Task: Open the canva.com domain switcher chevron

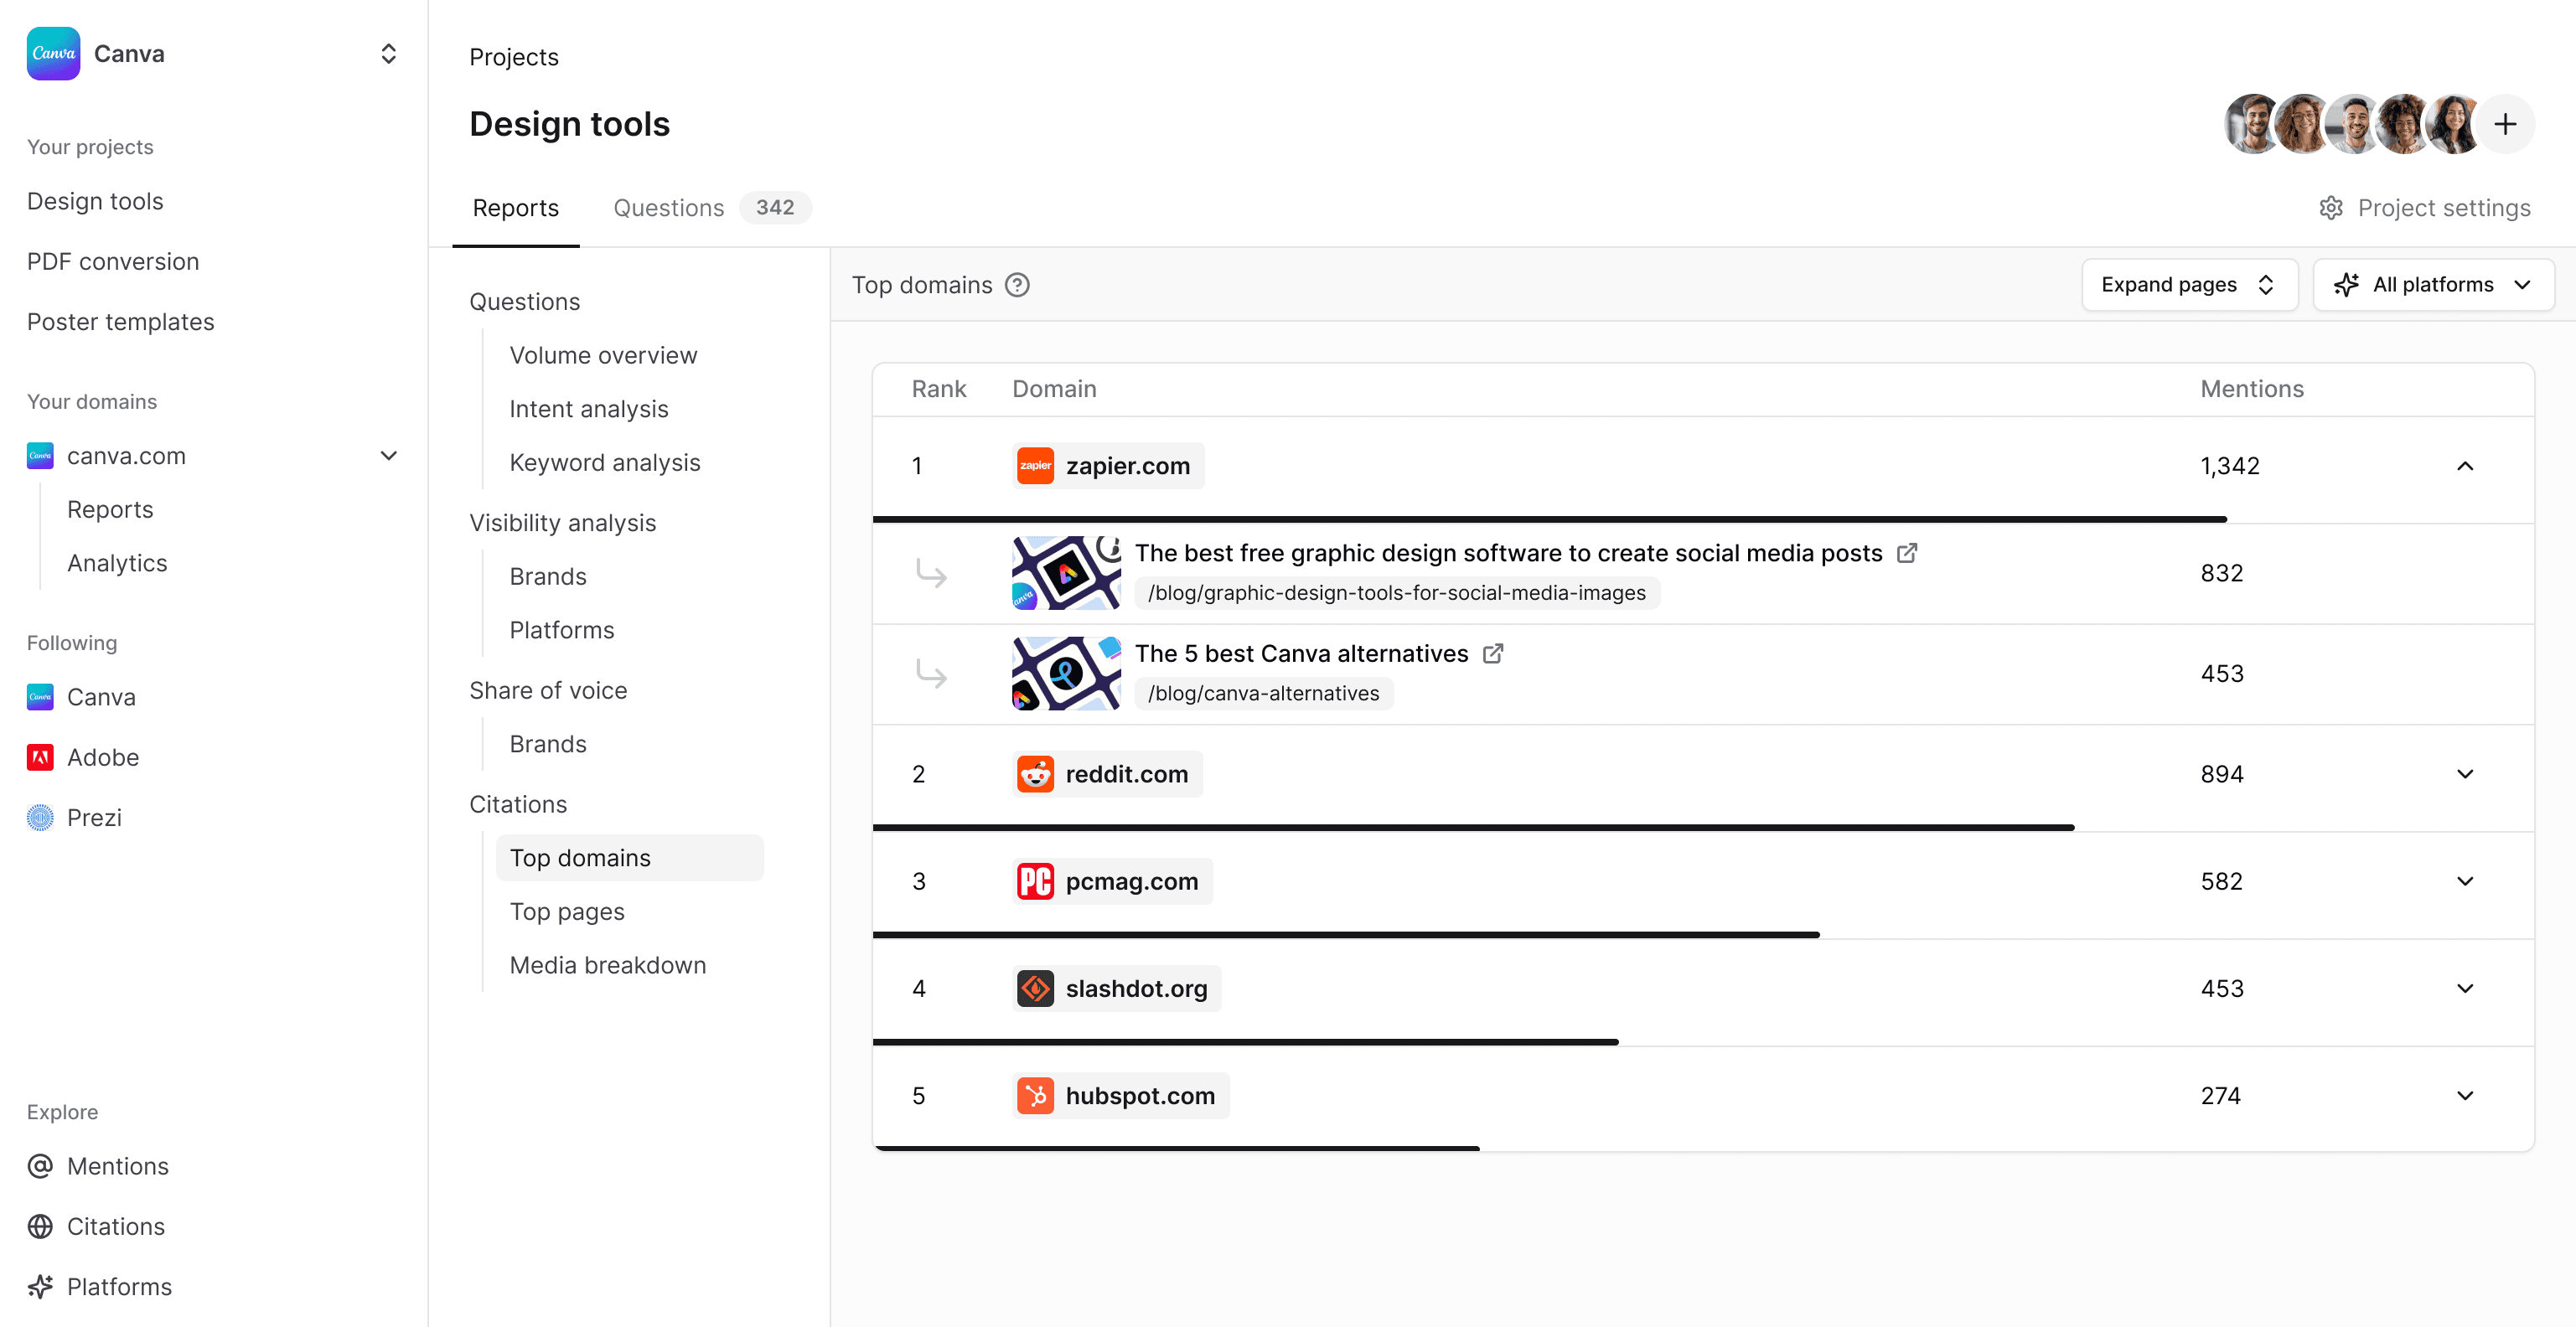Action: (x=389, y=456)
